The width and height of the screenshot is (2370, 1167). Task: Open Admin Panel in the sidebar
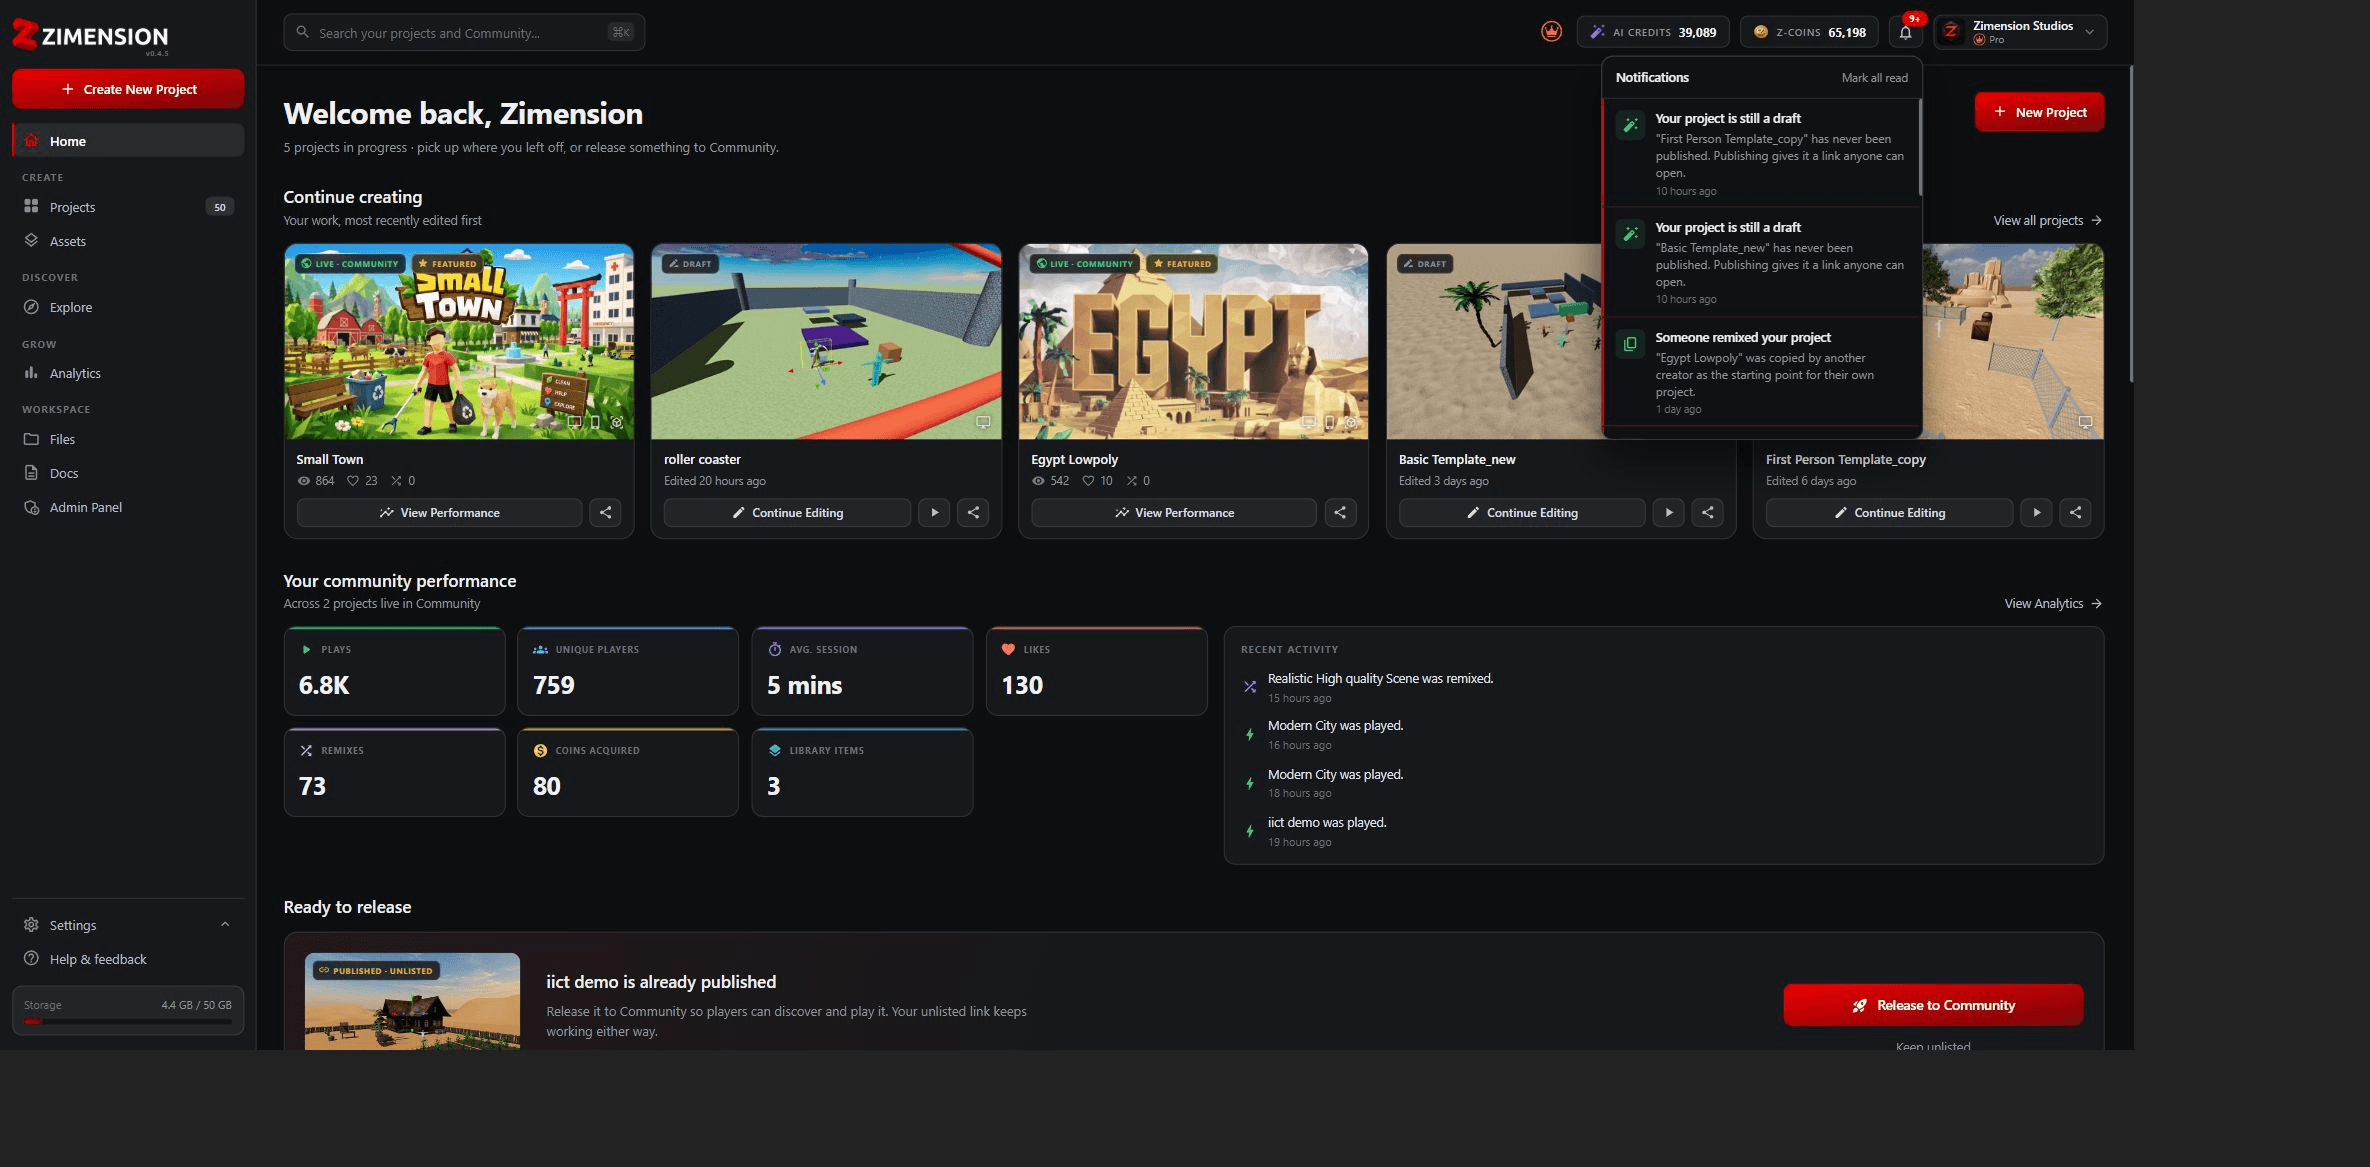[x=128, y=507]
